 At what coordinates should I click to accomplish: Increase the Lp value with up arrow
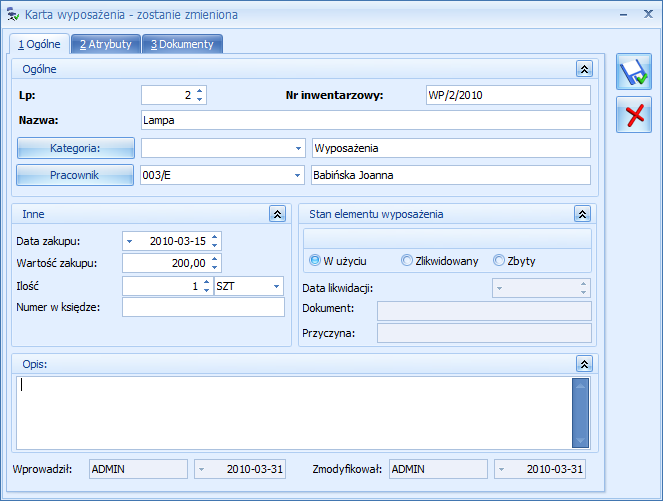click(200, 90)
